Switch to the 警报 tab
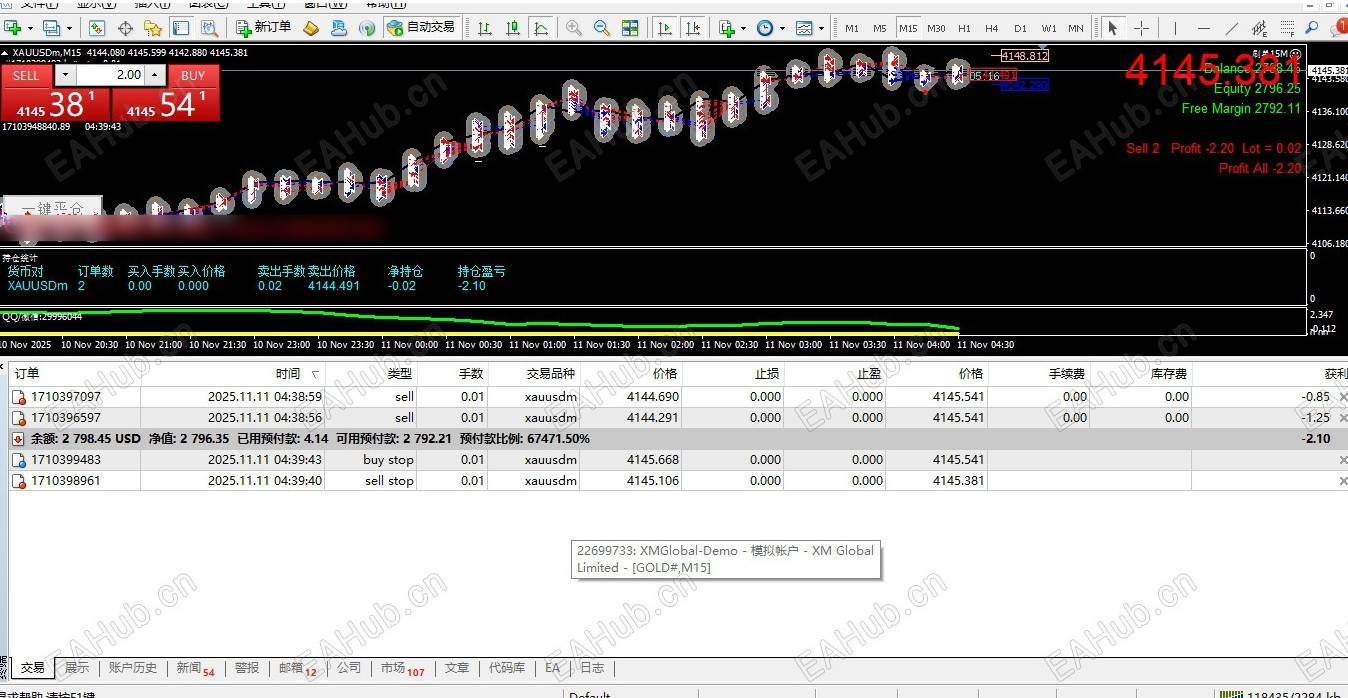Screen dimensions: 1348x698 [247, 668]
